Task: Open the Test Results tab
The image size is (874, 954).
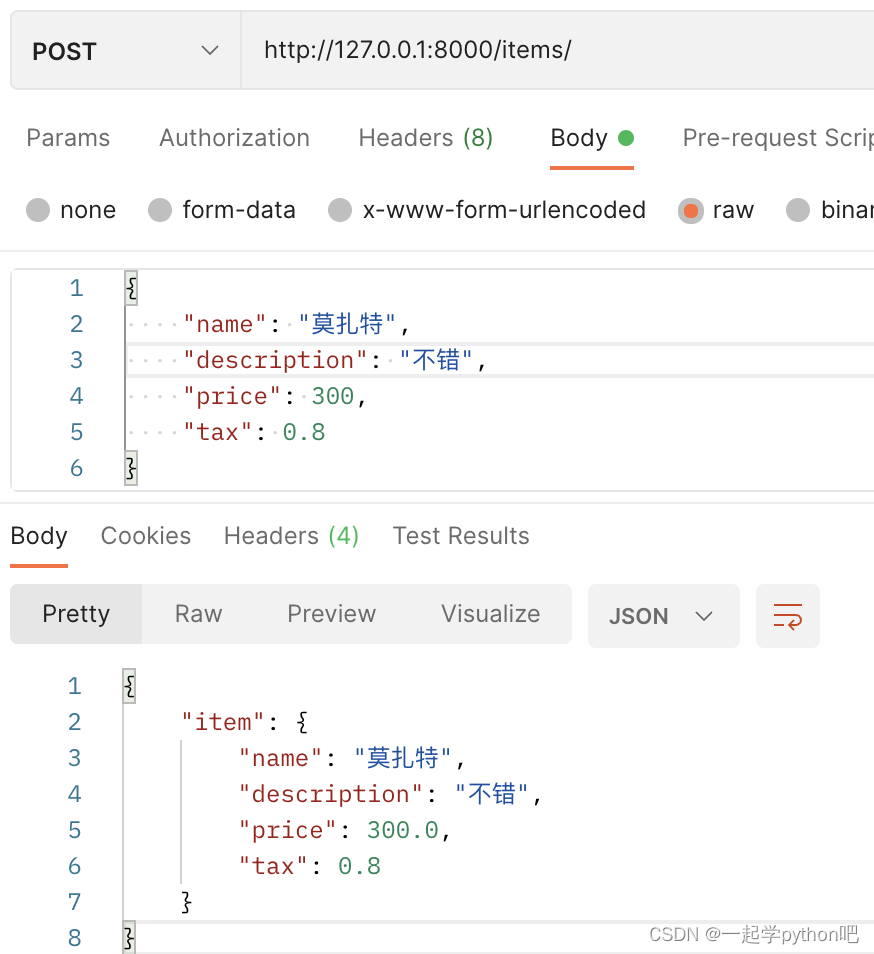Action: coord(461,536)
